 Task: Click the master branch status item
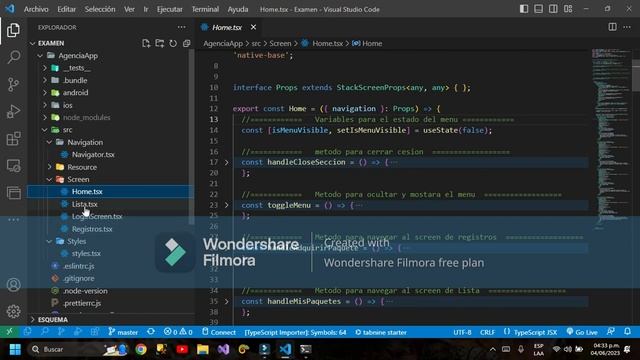123,332
